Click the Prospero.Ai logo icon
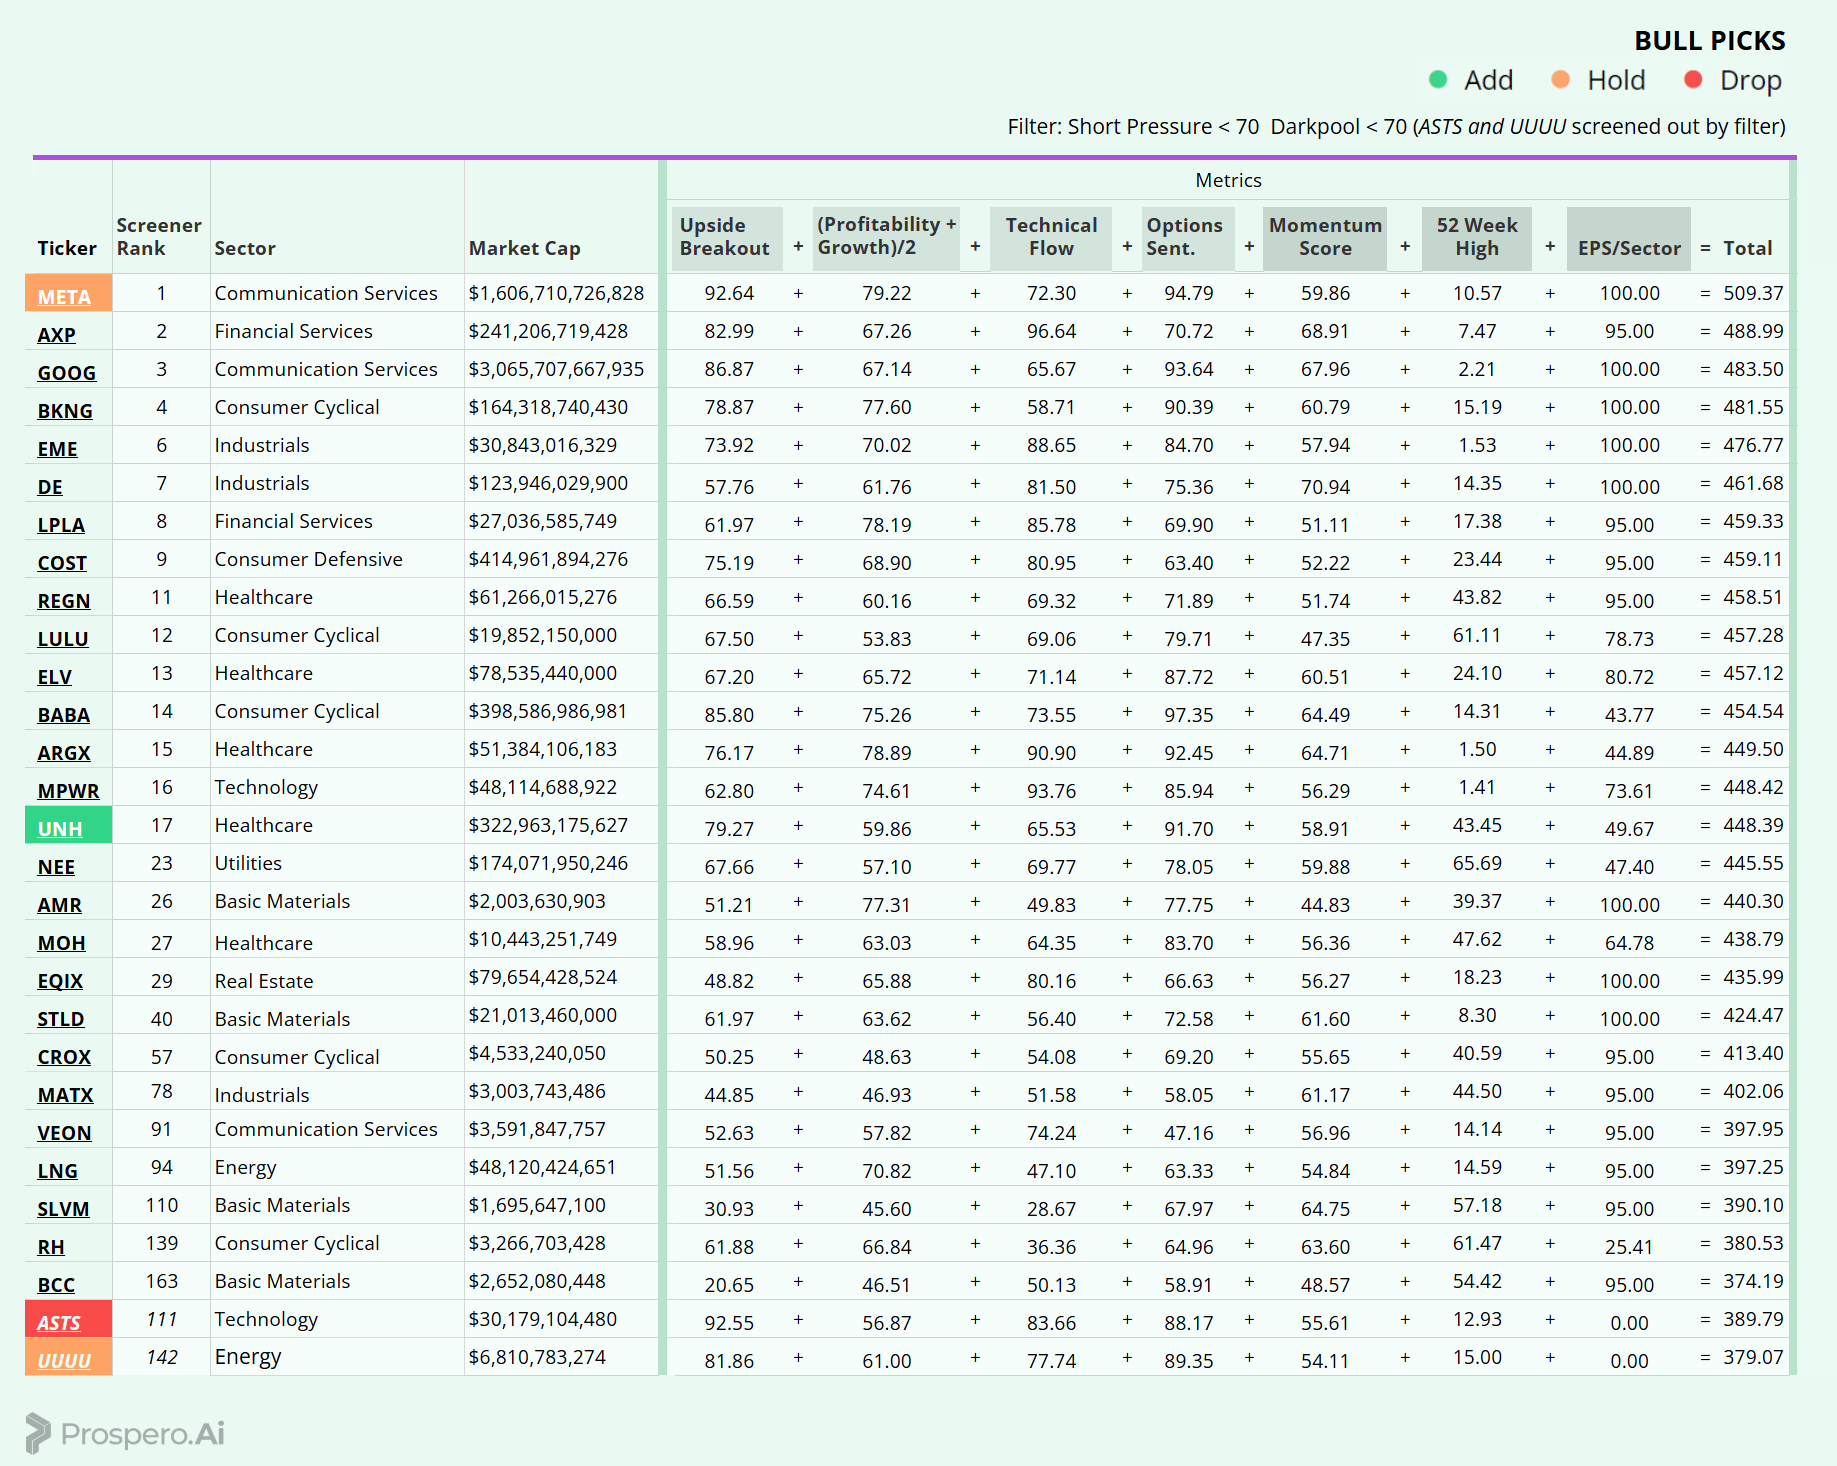The height and width of the screenshot is (1466, 1837). coord(37,1433)
